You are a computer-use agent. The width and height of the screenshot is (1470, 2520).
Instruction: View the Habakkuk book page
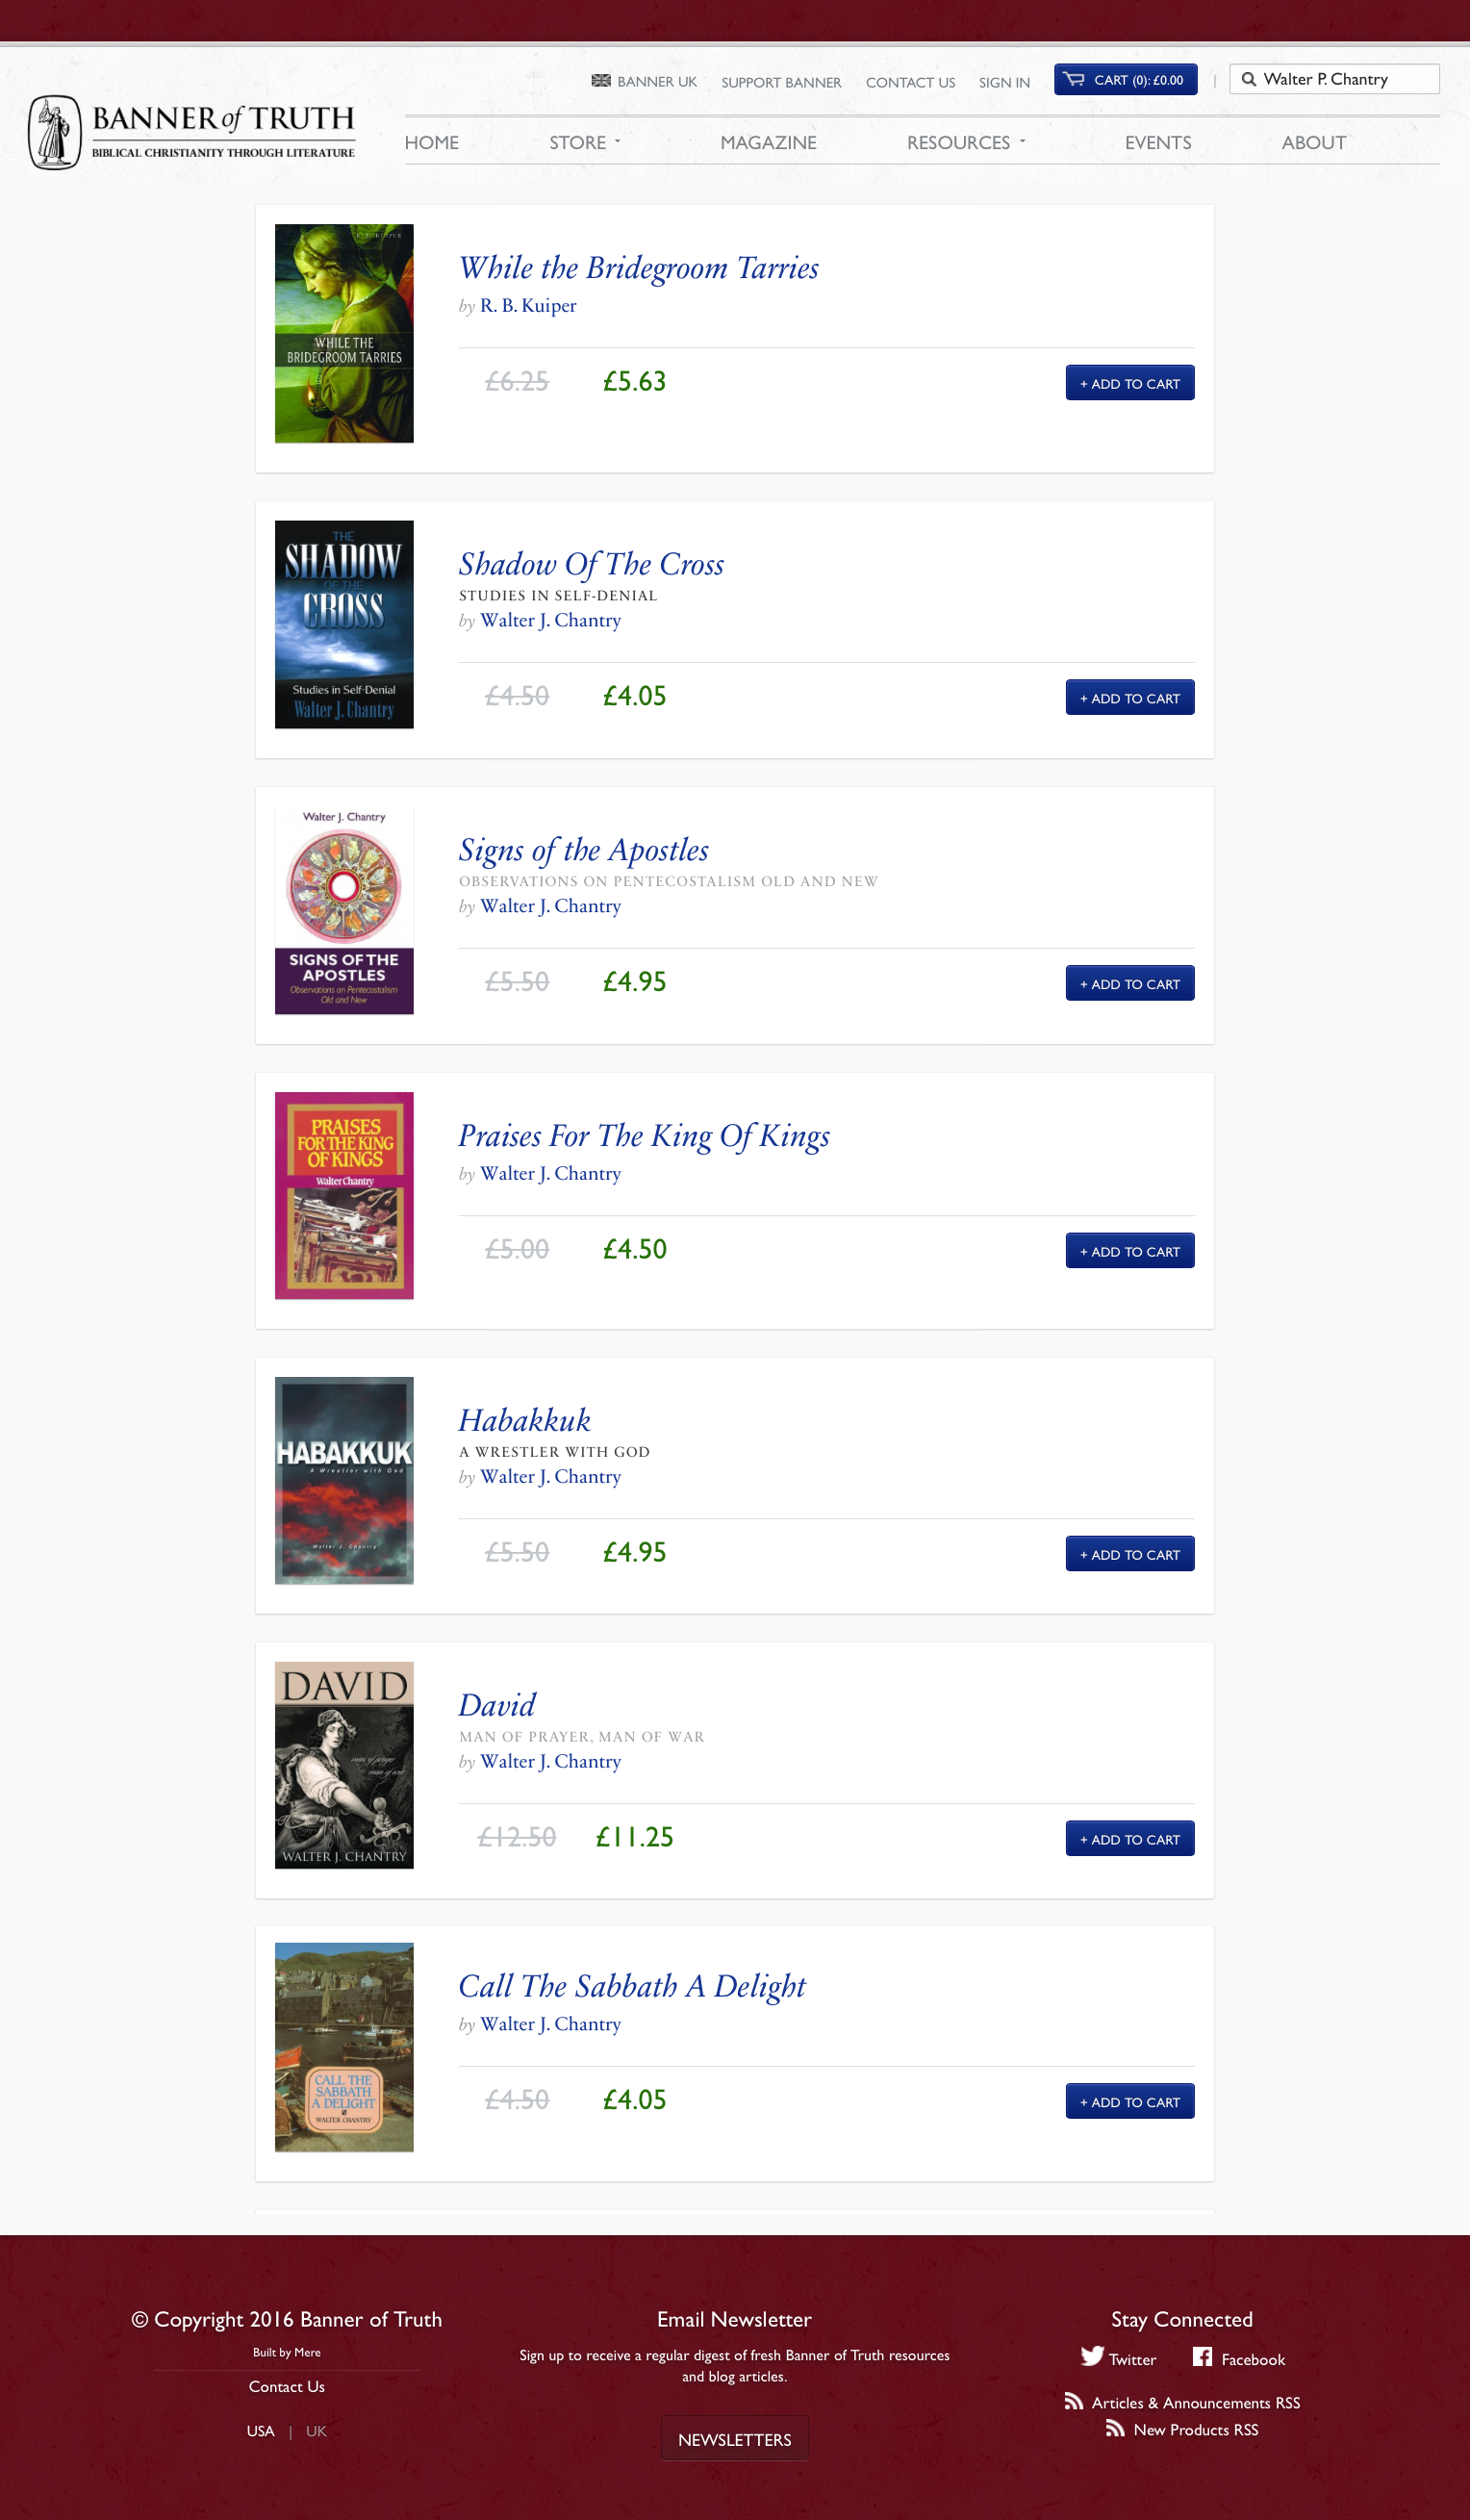click(x=524, y=1419)
